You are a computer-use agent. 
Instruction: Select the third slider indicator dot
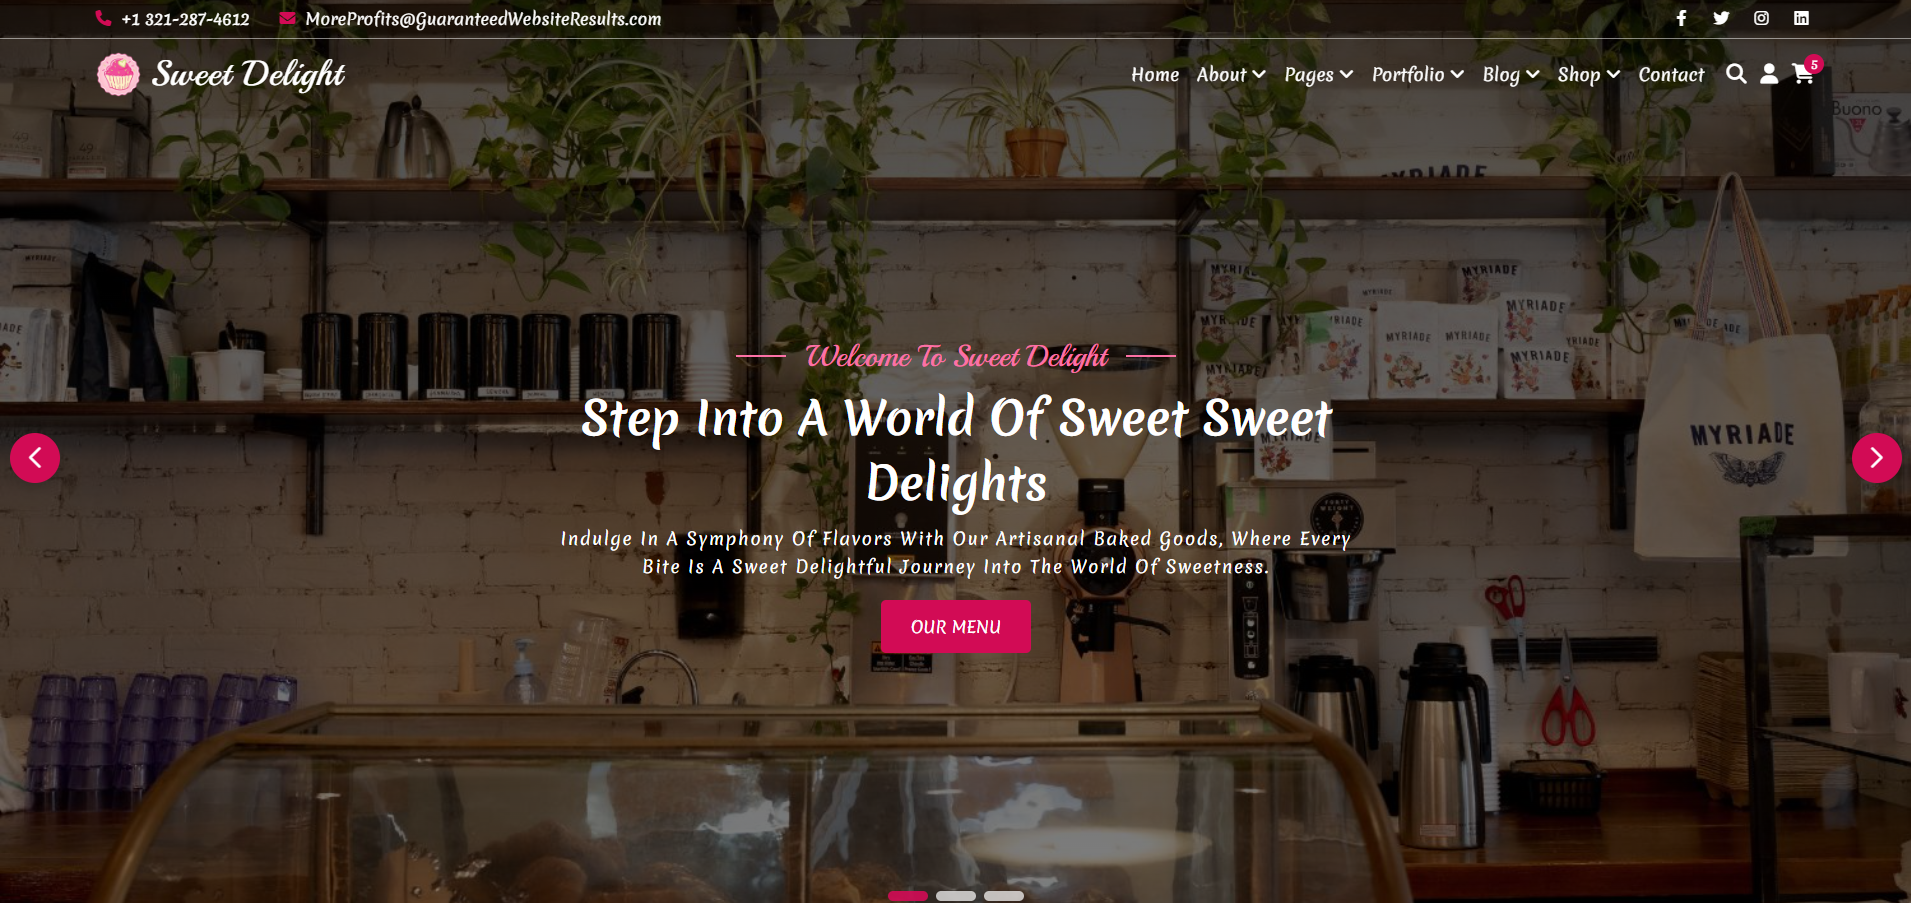[x=1004, y=896]
